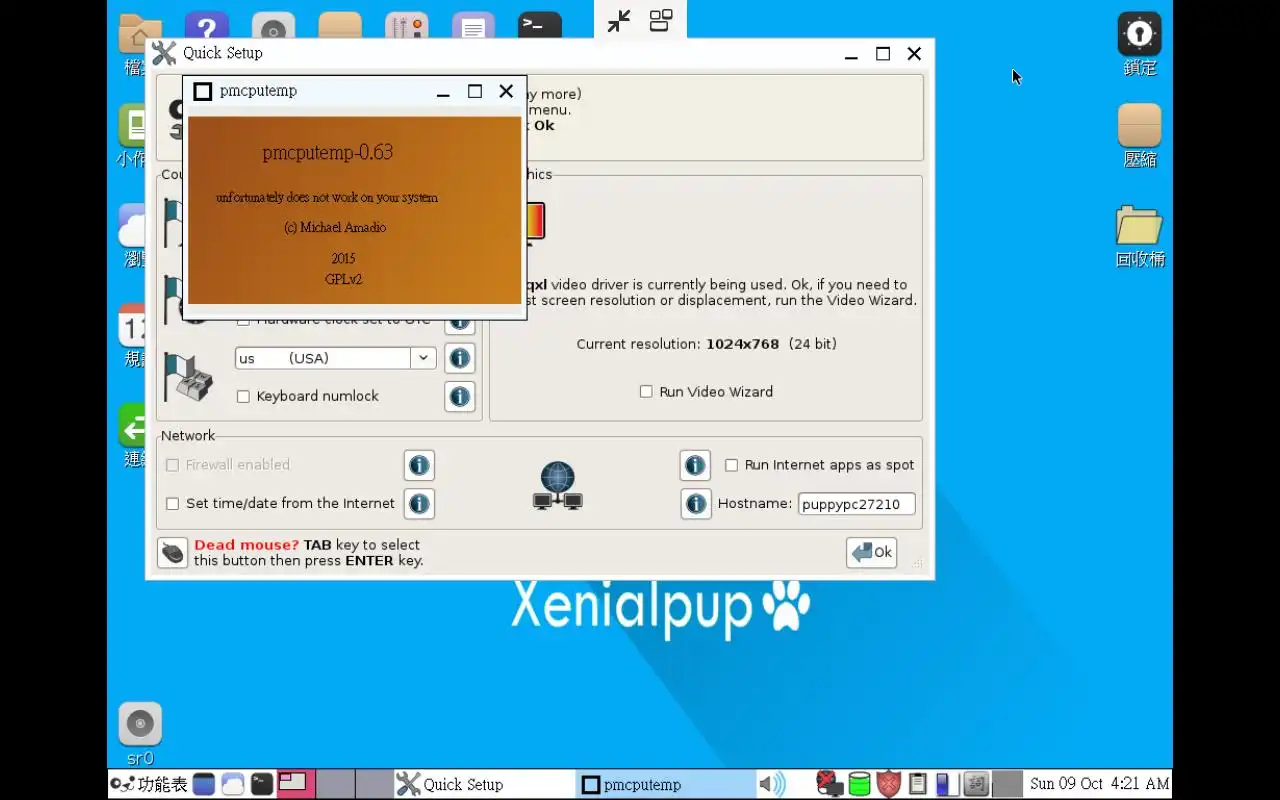The width and height of the screenshot is (1280, 800).
Task: Select the dead mouse icon button
Action: tap(173, 552)
